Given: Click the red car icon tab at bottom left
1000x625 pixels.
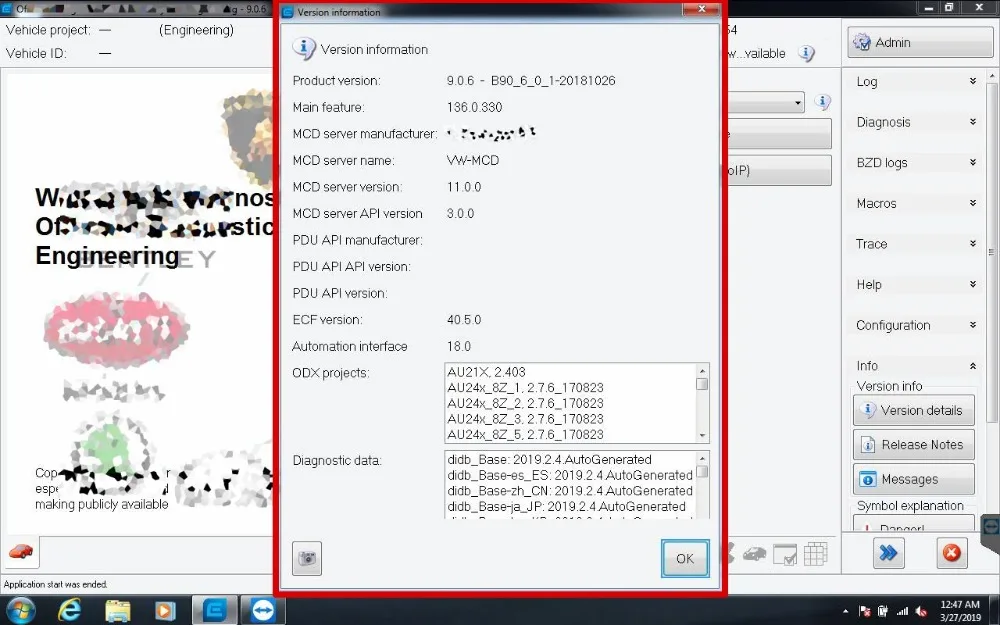Looking at the screenshot, I should [x=20, y=552].
